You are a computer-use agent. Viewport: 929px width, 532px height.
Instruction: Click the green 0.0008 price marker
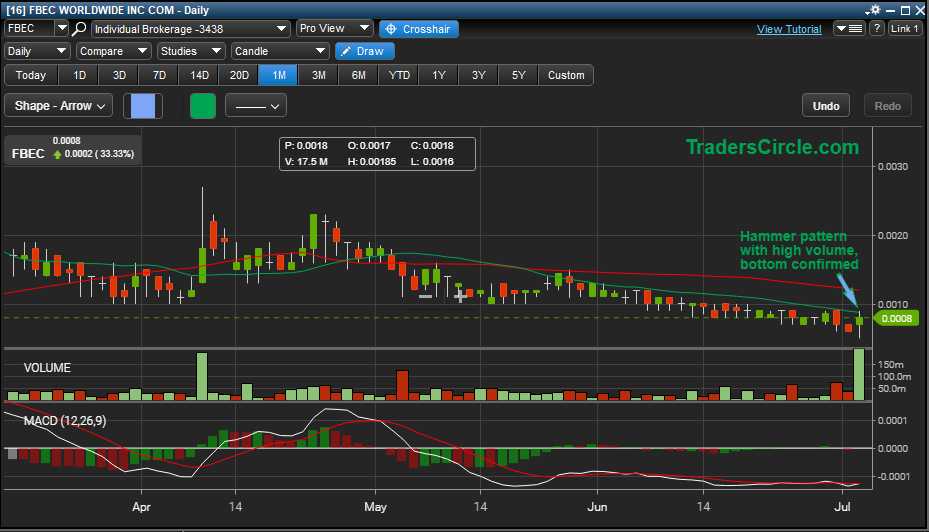[x=896, y=319]
